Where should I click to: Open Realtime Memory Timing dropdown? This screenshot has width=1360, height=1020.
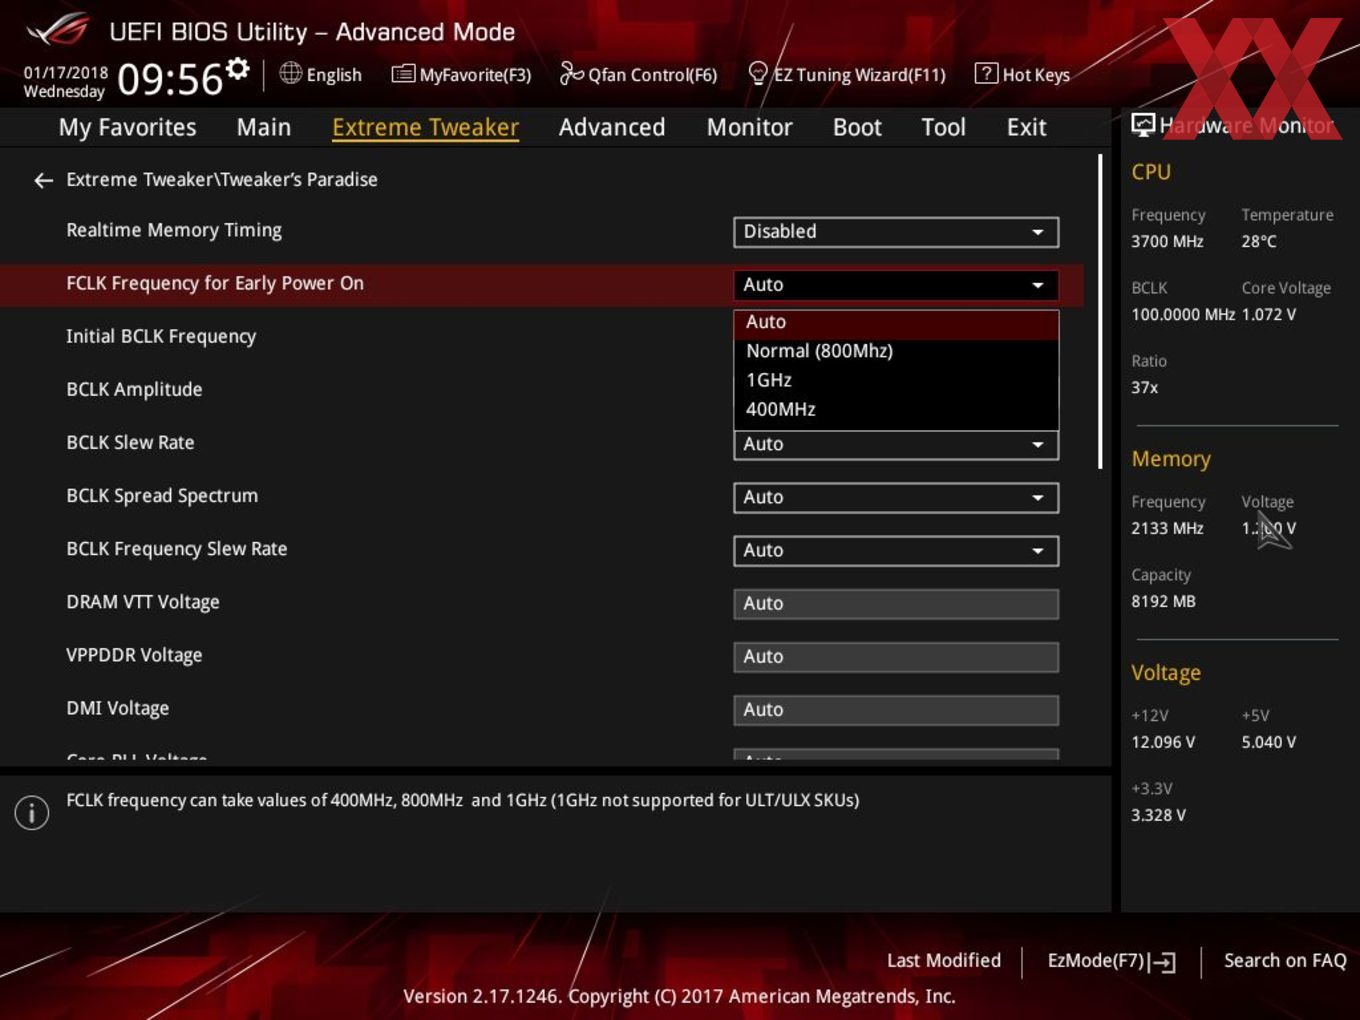[x=896, y=232]
